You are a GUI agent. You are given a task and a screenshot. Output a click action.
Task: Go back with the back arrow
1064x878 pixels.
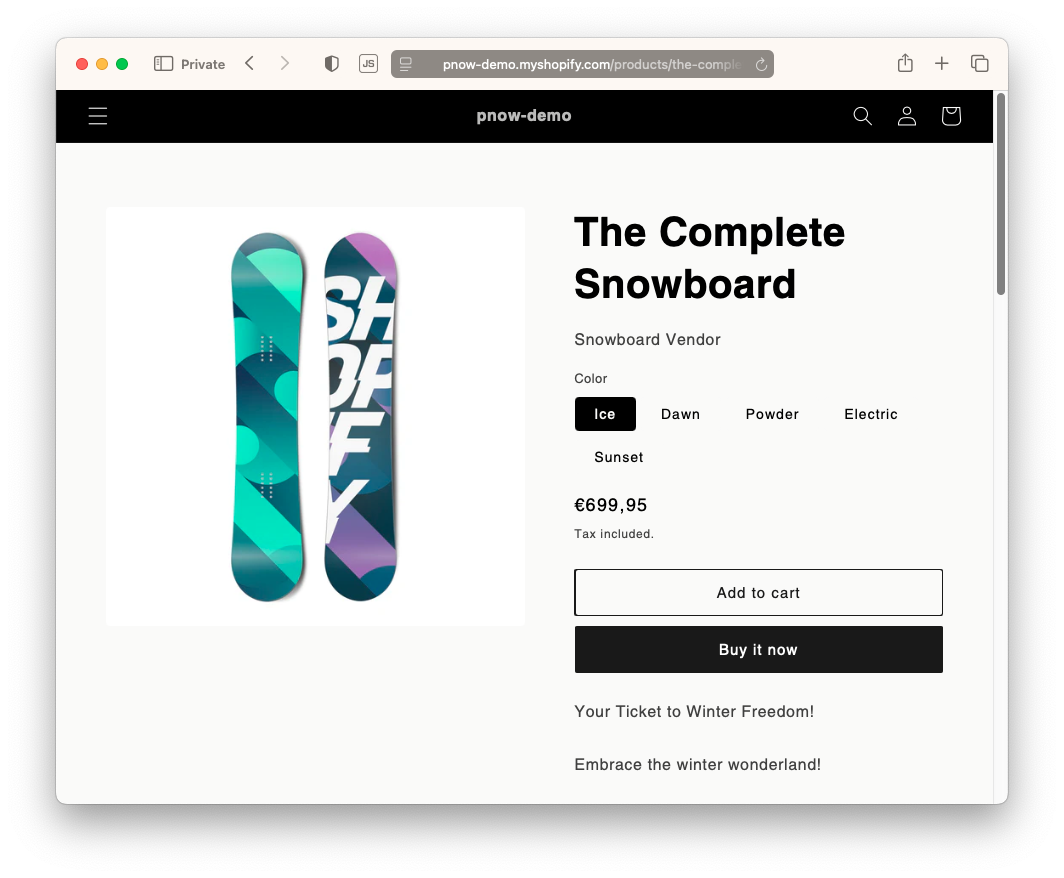(x=250, y=64)
